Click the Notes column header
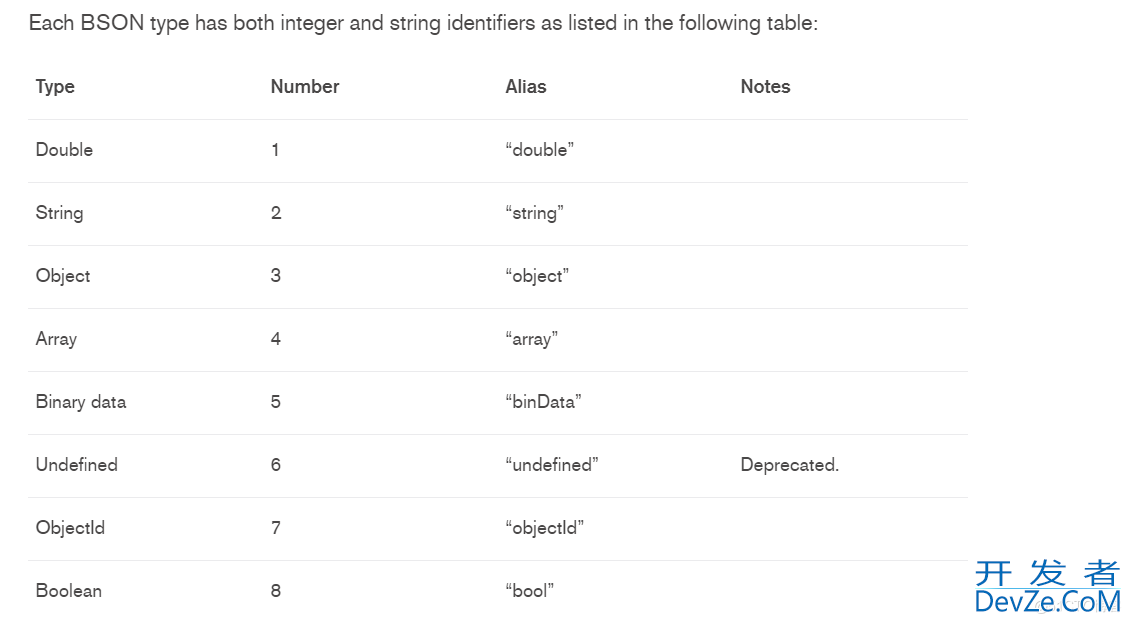The width and height of the screenshot is (1131, 623). click(765, 87)
